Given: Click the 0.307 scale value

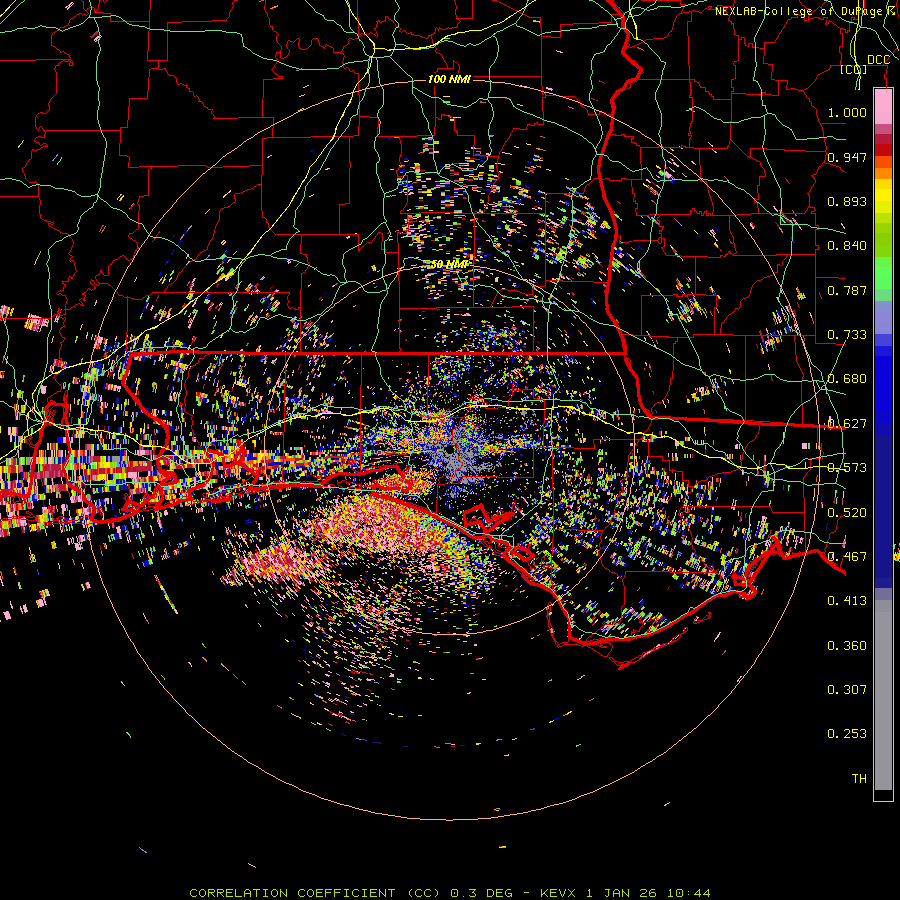Looking at the screenshot, I should 847,689.
